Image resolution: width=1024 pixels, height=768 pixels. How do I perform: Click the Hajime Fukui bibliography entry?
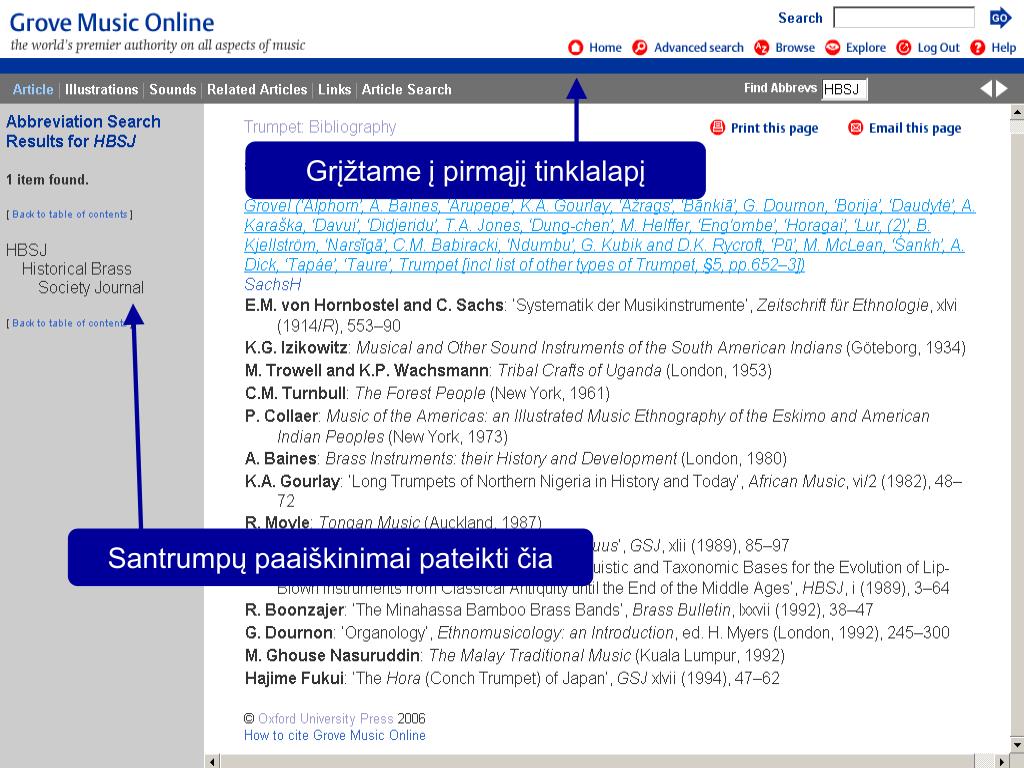[512, 678]
